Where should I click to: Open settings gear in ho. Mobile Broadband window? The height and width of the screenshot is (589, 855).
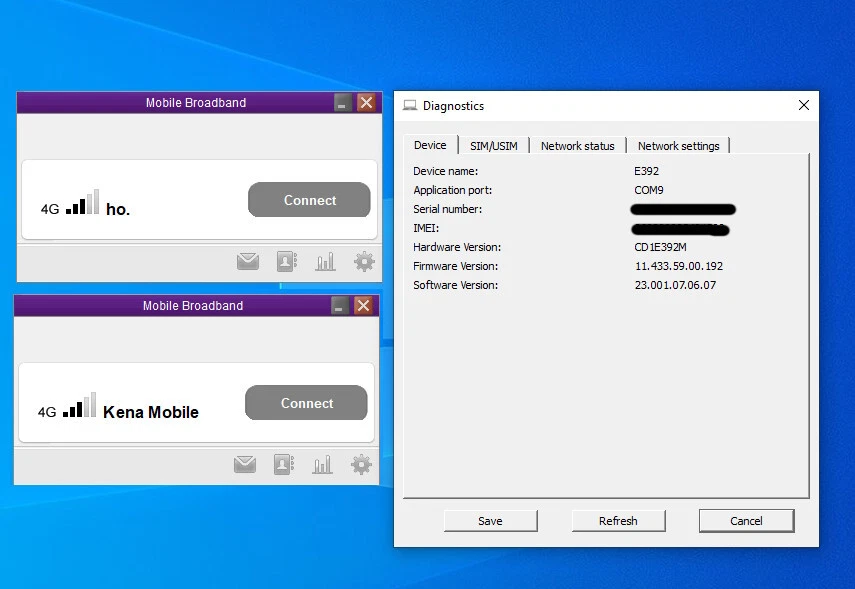[364, 262]
